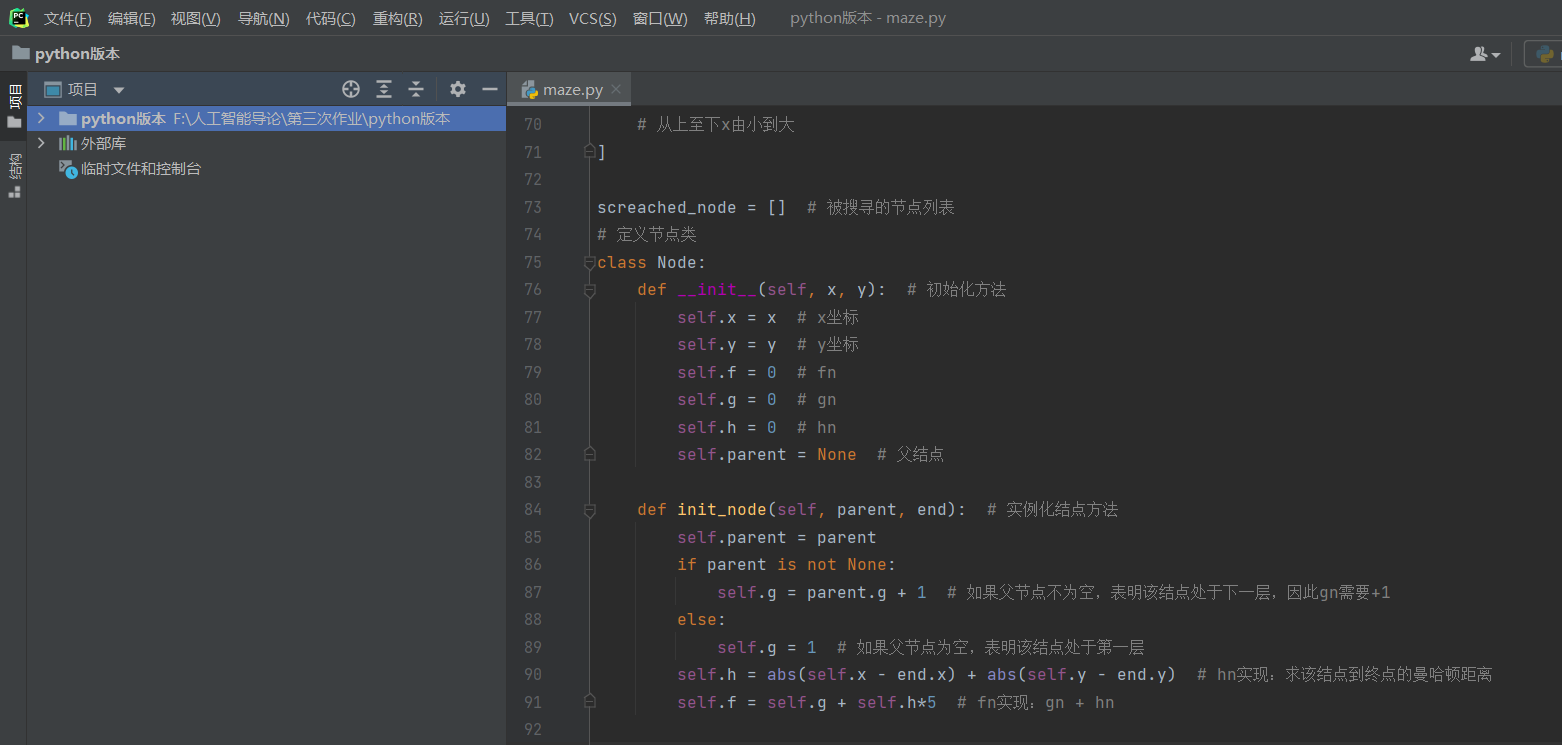Open the 代码(C) menu

coord(330,19)
